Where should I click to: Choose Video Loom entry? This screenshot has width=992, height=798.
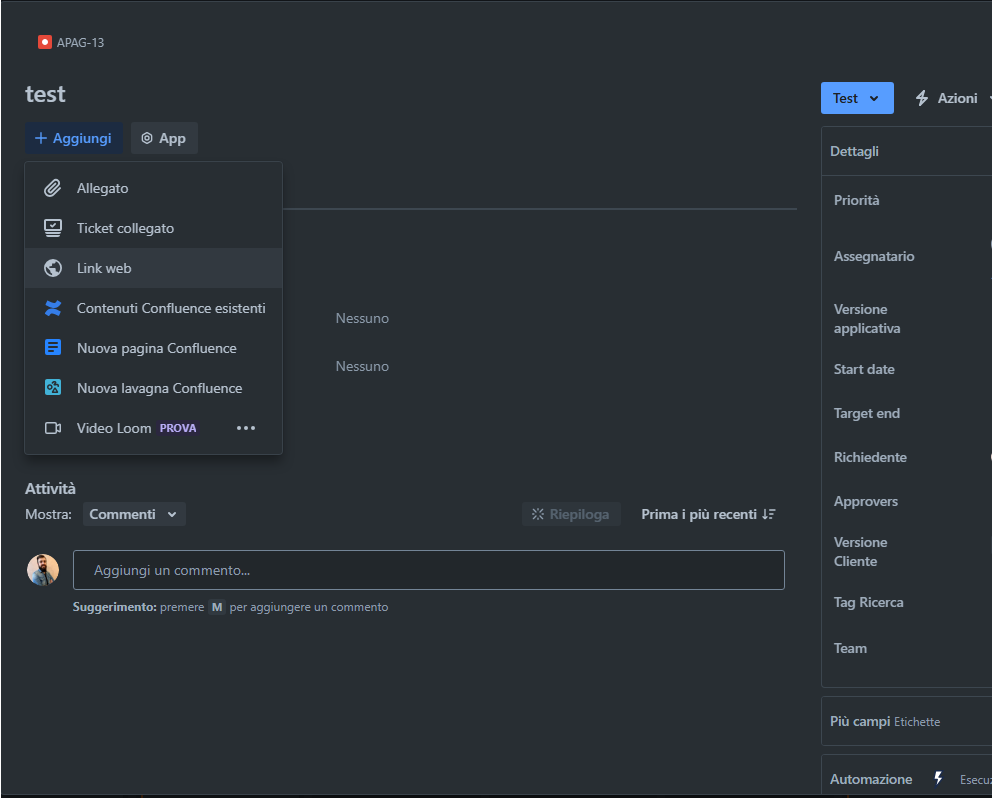pyautogui.click(x=153, y=428)
